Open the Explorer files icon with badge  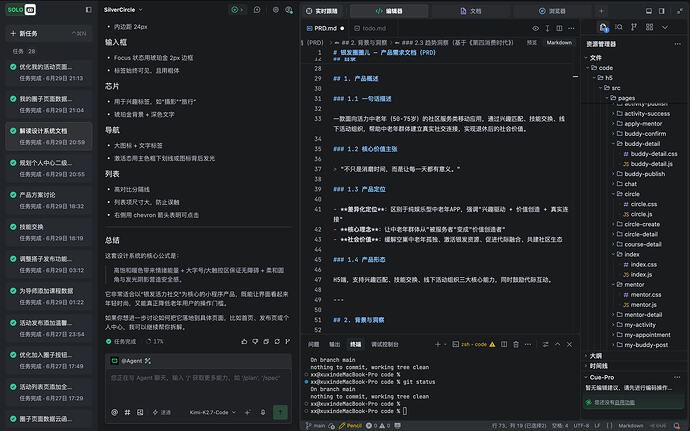603,27
